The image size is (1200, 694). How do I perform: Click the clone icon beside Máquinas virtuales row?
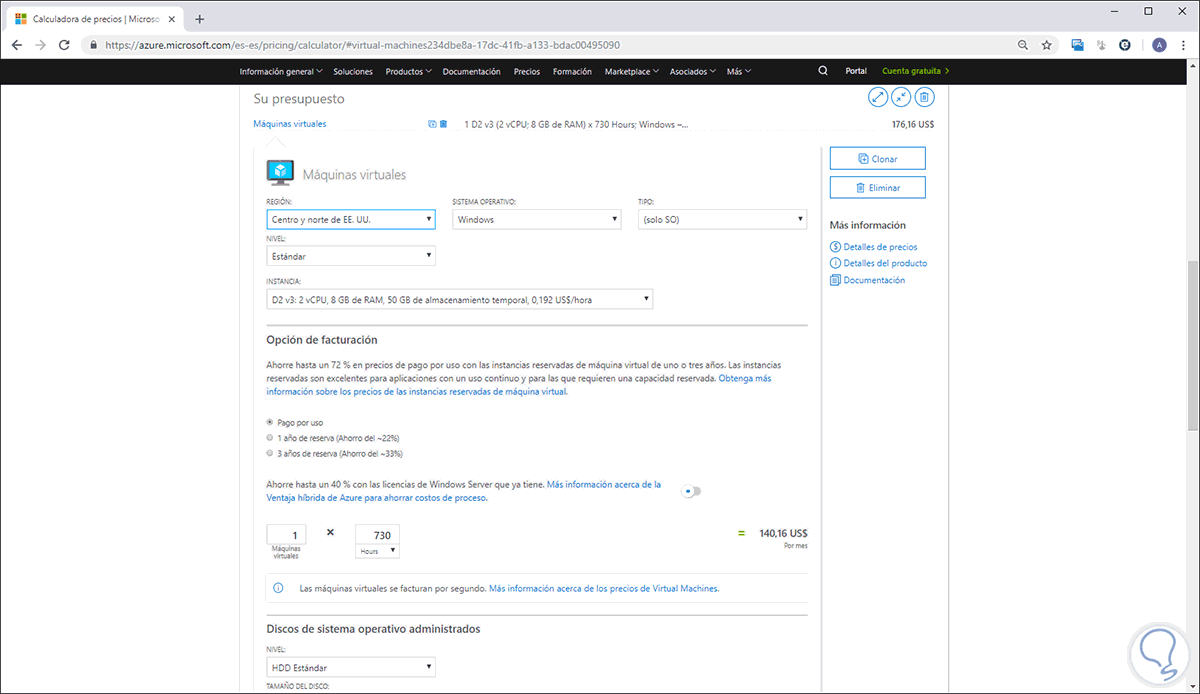[432, 124]
